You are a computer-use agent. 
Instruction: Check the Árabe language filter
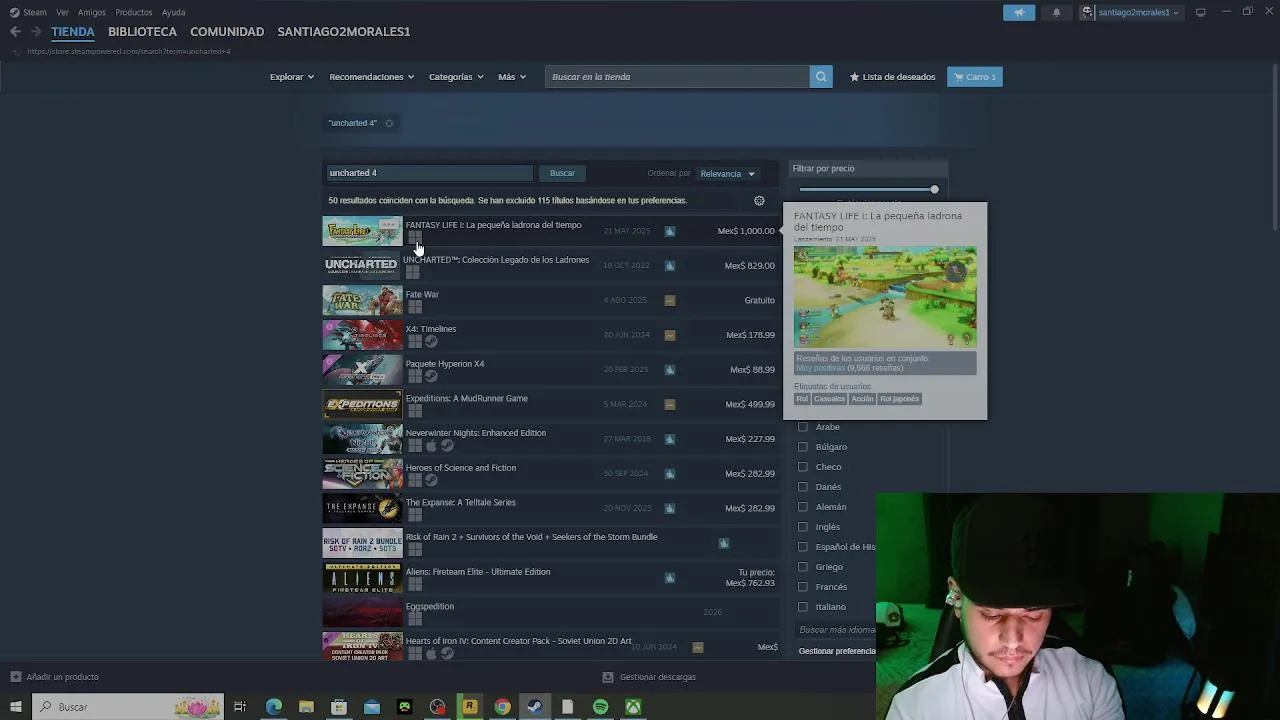(802, 427)
